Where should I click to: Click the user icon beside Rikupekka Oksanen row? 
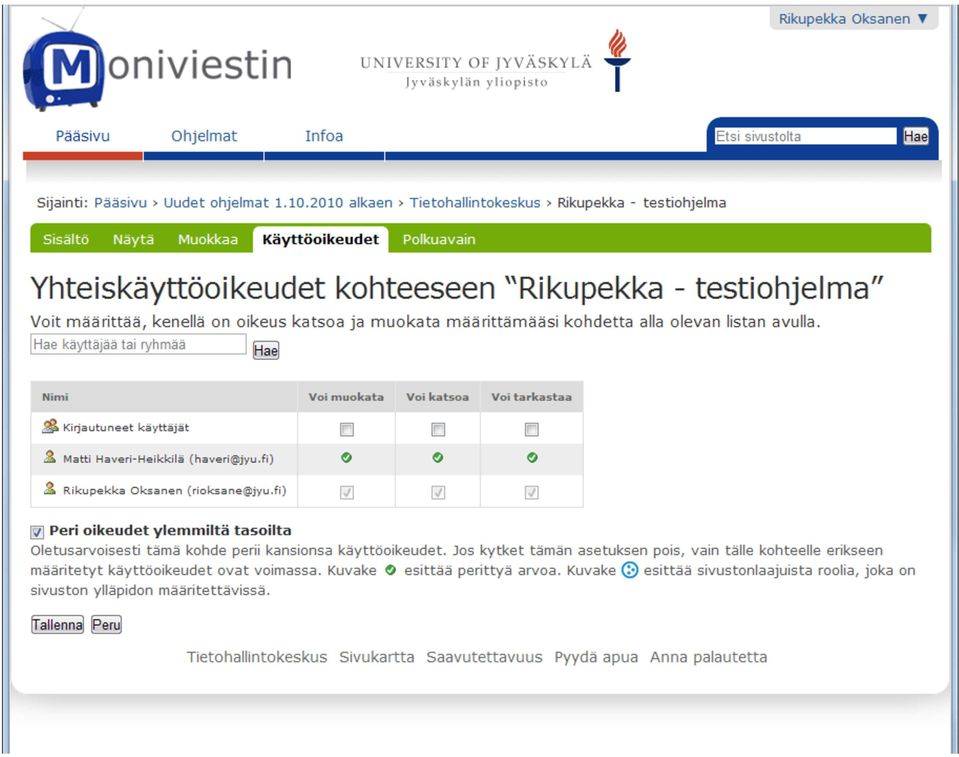pos(50,489)
